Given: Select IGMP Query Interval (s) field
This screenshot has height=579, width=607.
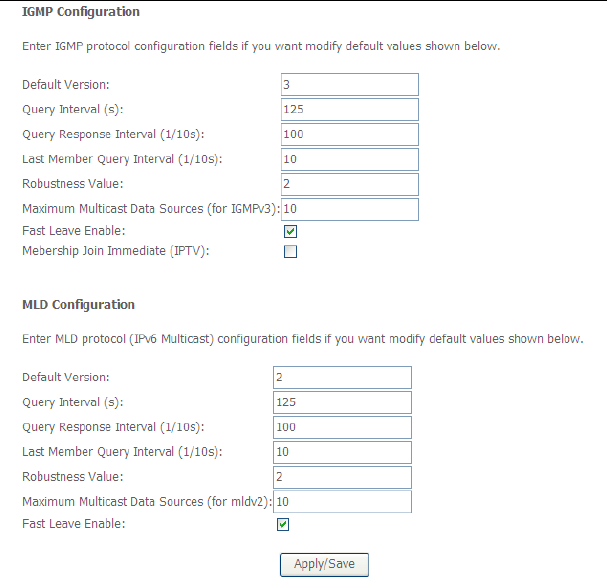Looking at the screenshot, I should click(350, 109).
